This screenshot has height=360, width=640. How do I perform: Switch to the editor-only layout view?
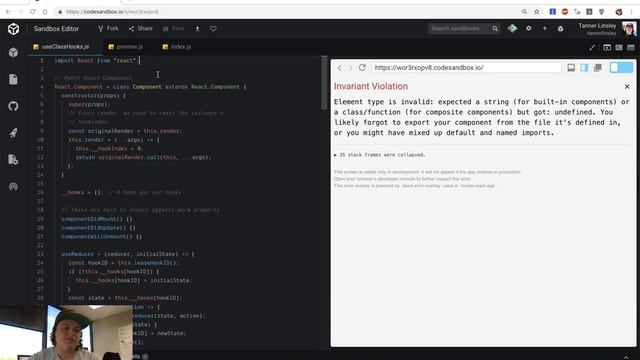click(x=631, y=48)
